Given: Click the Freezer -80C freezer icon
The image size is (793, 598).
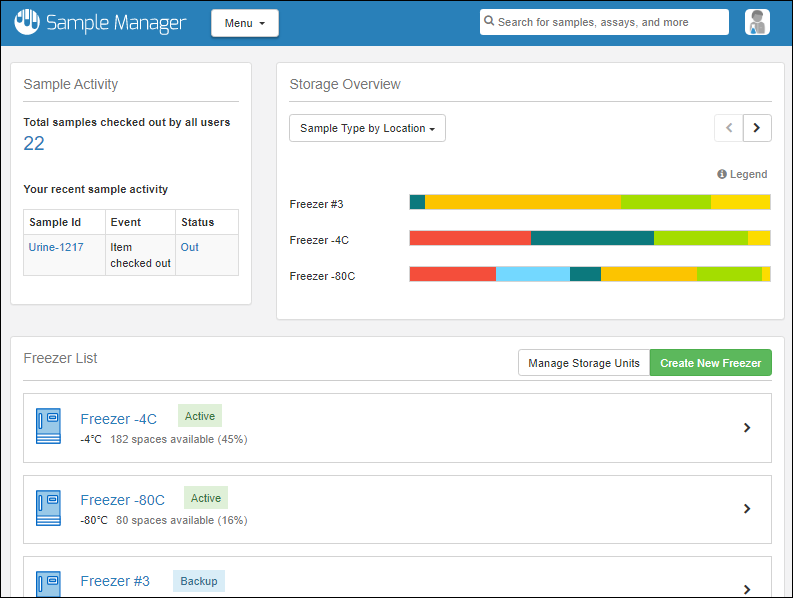Looking at the screenshot, I should (48, 508).
